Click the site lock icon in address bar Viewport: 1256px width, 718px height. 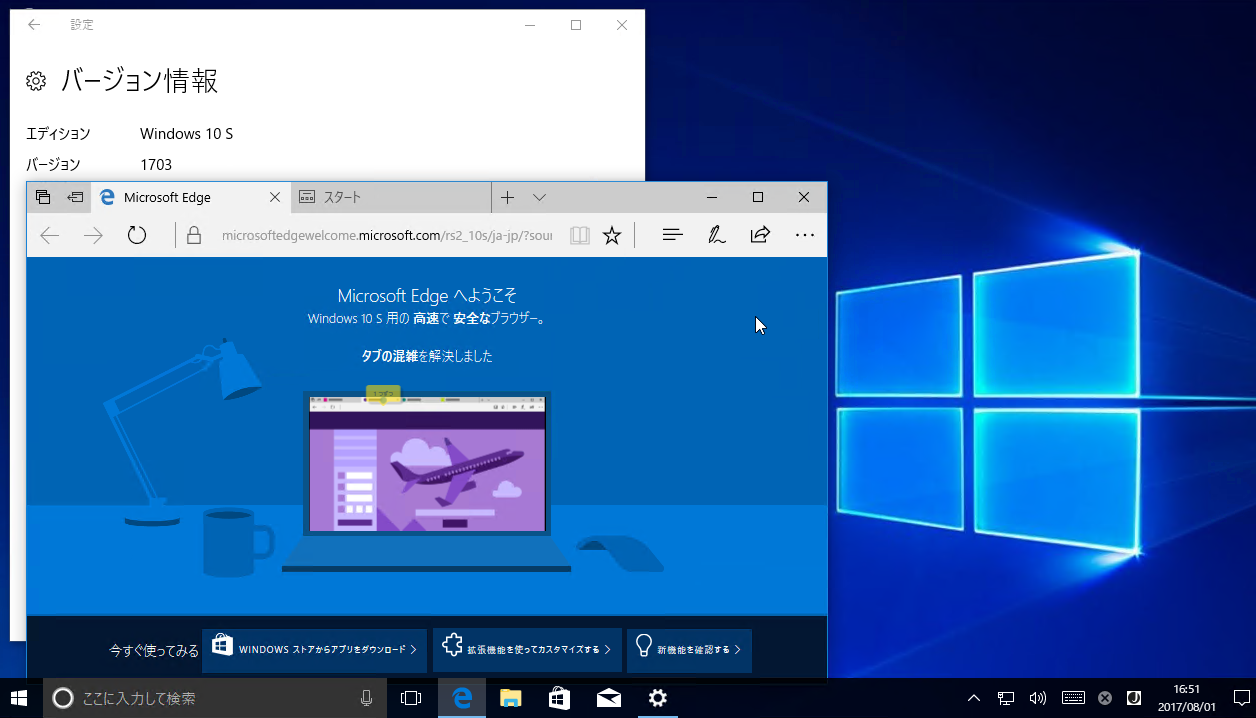coord(195,235)
